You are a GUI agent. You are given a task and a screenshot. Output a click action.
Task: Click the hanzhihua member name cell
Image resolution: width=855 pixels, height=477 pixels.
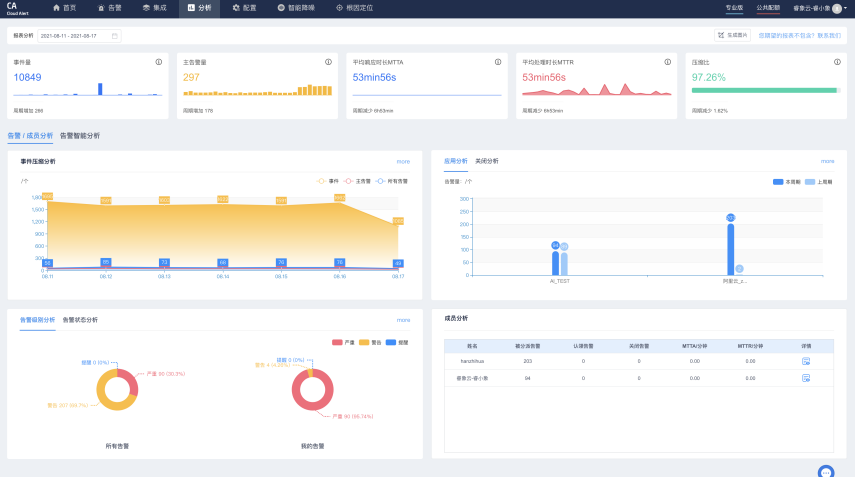point(472,361)
